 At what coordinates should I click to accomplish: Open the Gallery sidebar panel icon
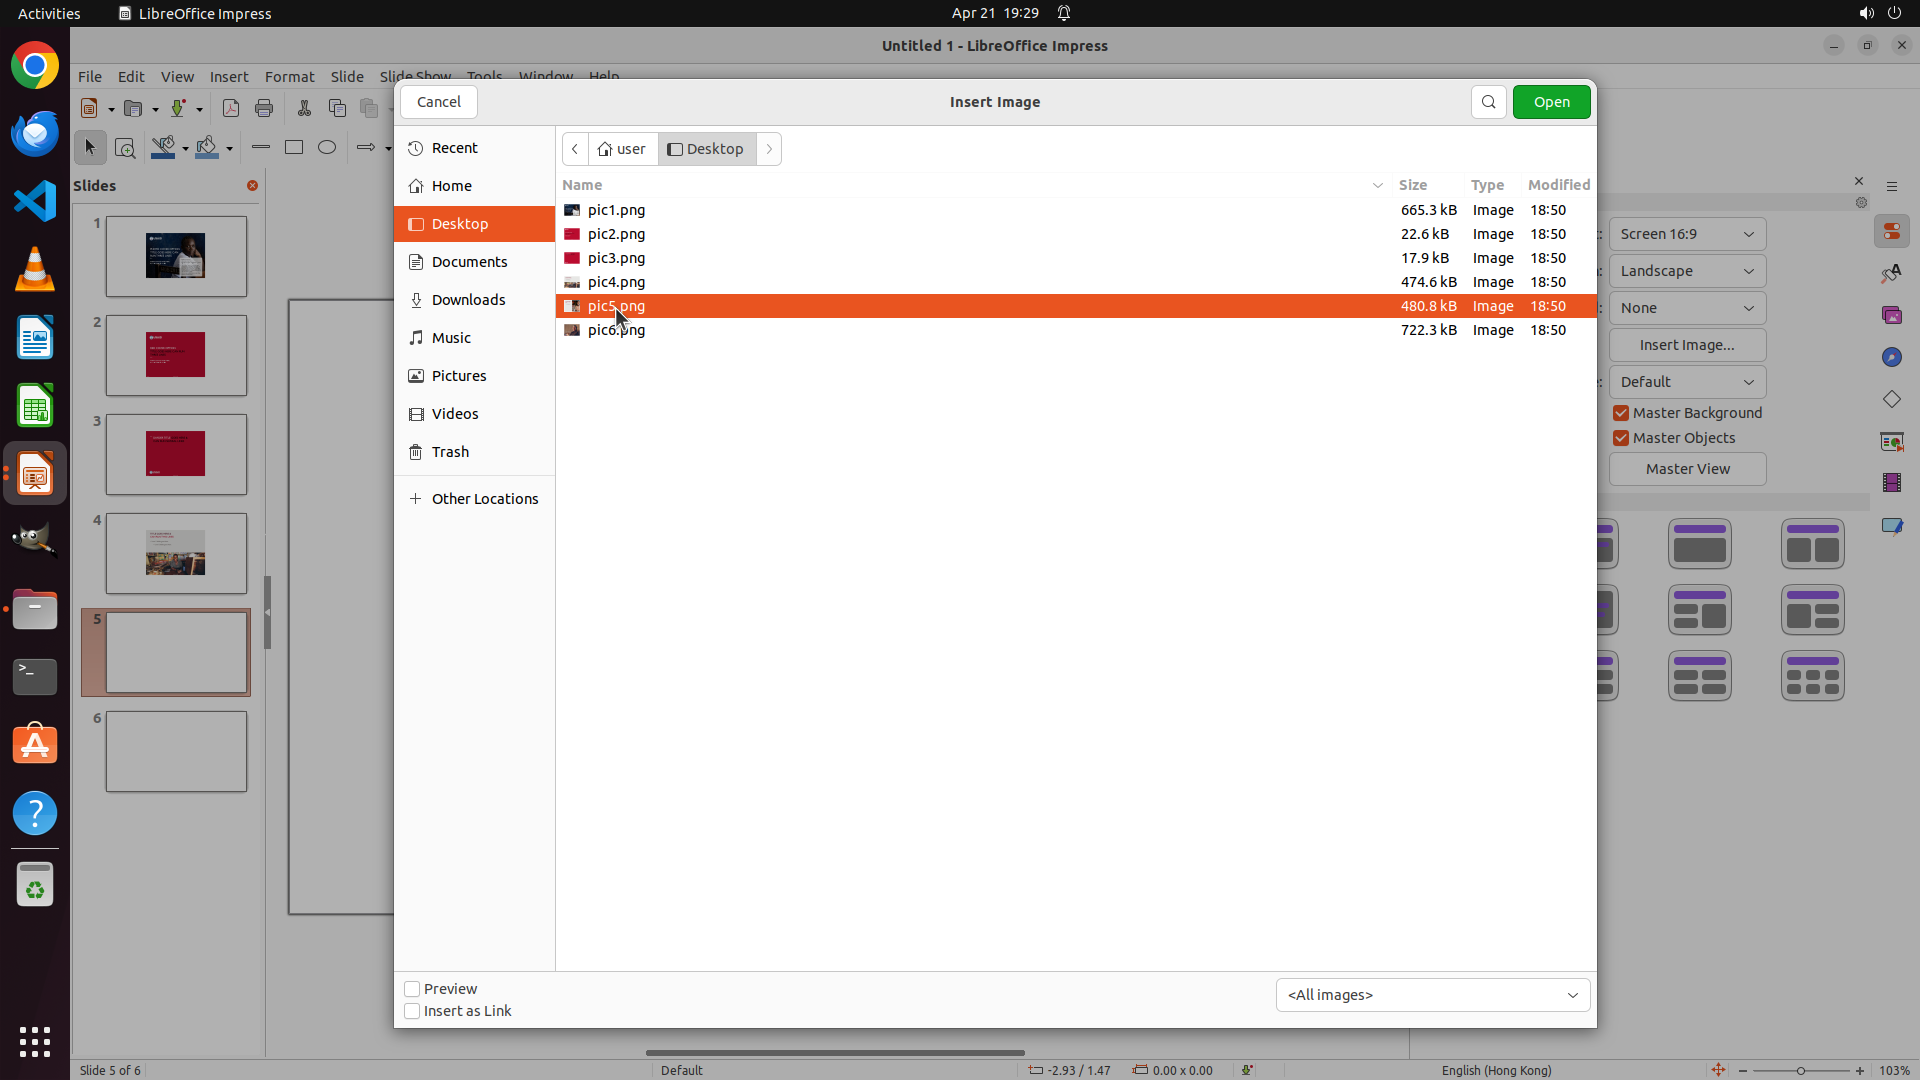[x=1891, y=315]
